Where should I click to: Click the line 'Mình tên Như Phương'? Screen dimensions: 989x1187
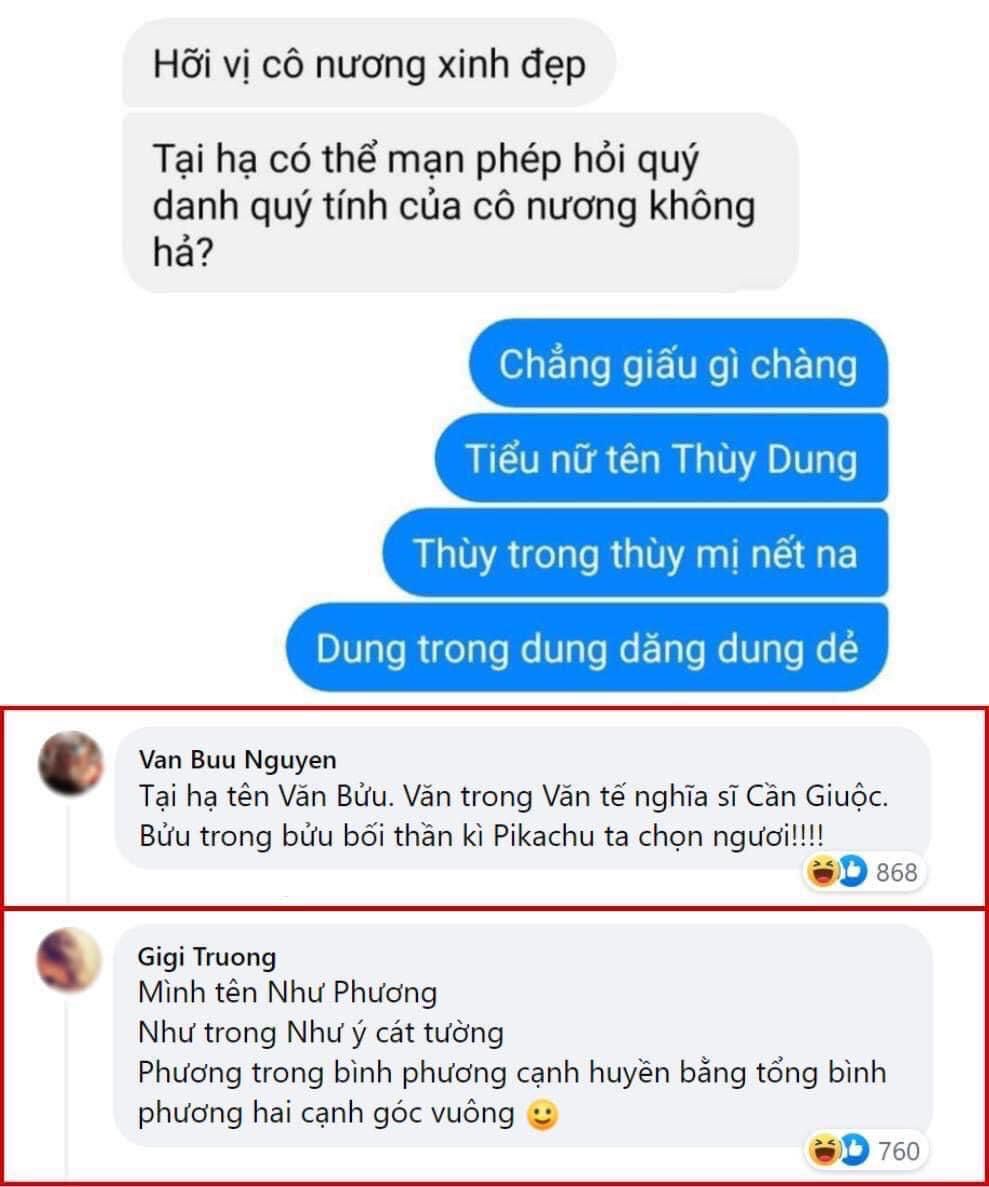288,992
